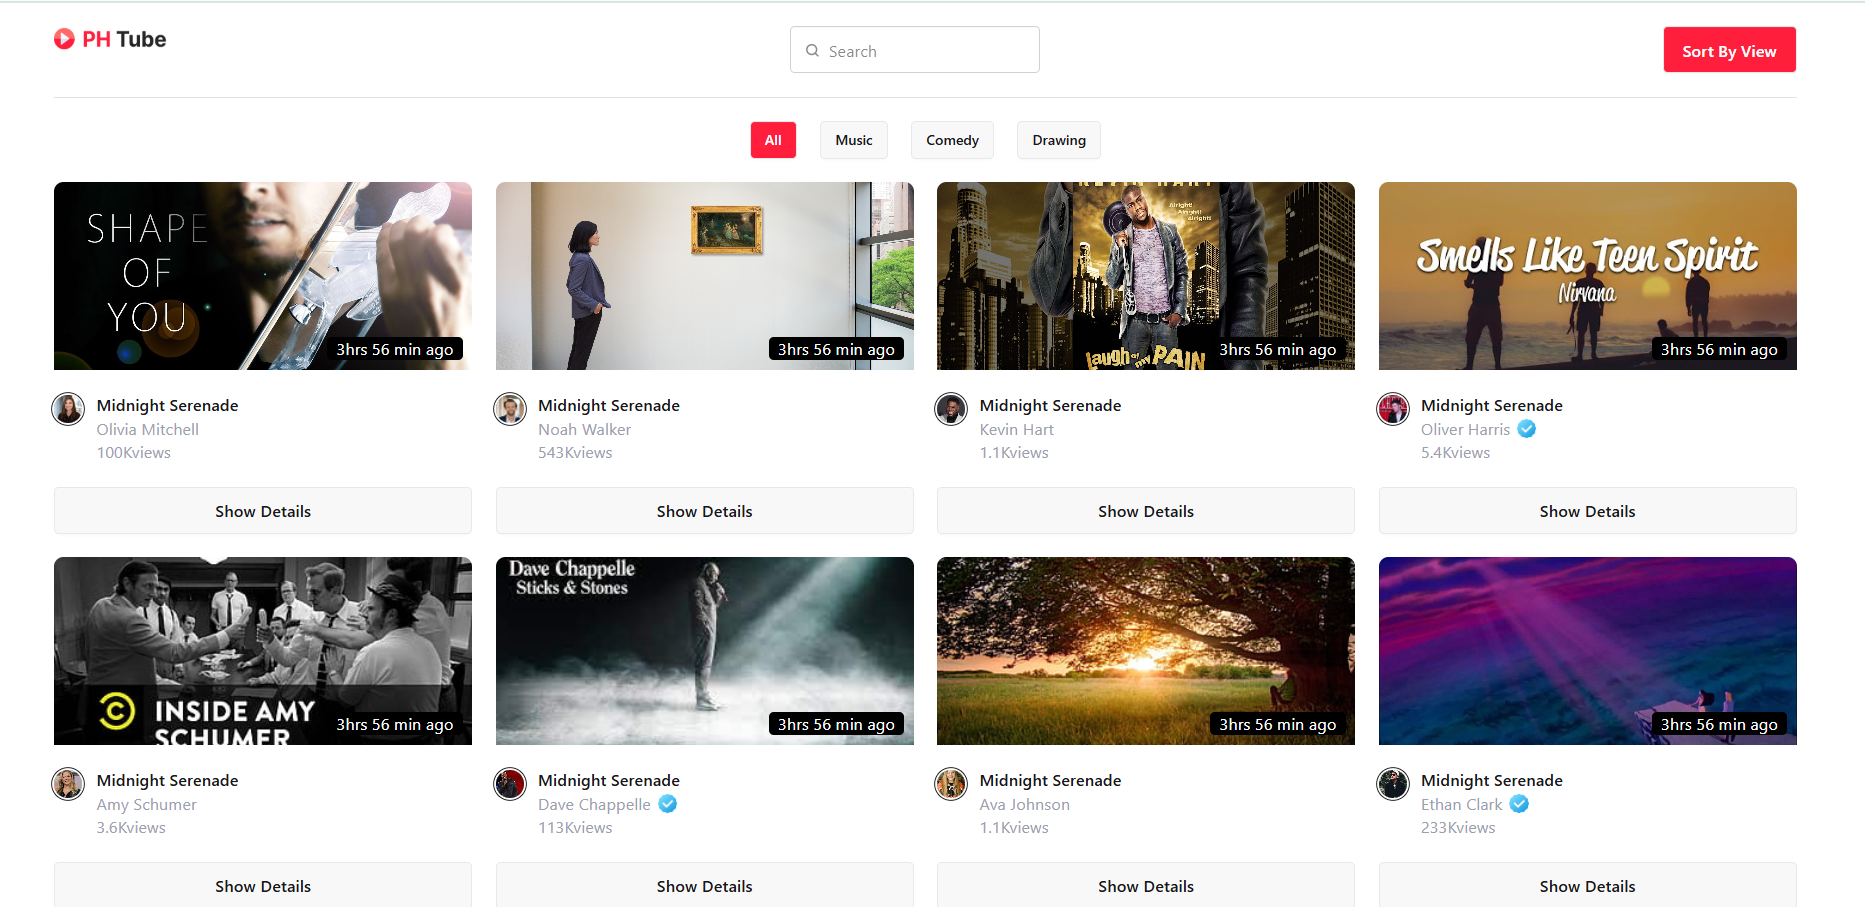Click time badge on Smells Like Teen Spirit thumbnail
The image size is (1865, 907).
(1719, 349)
